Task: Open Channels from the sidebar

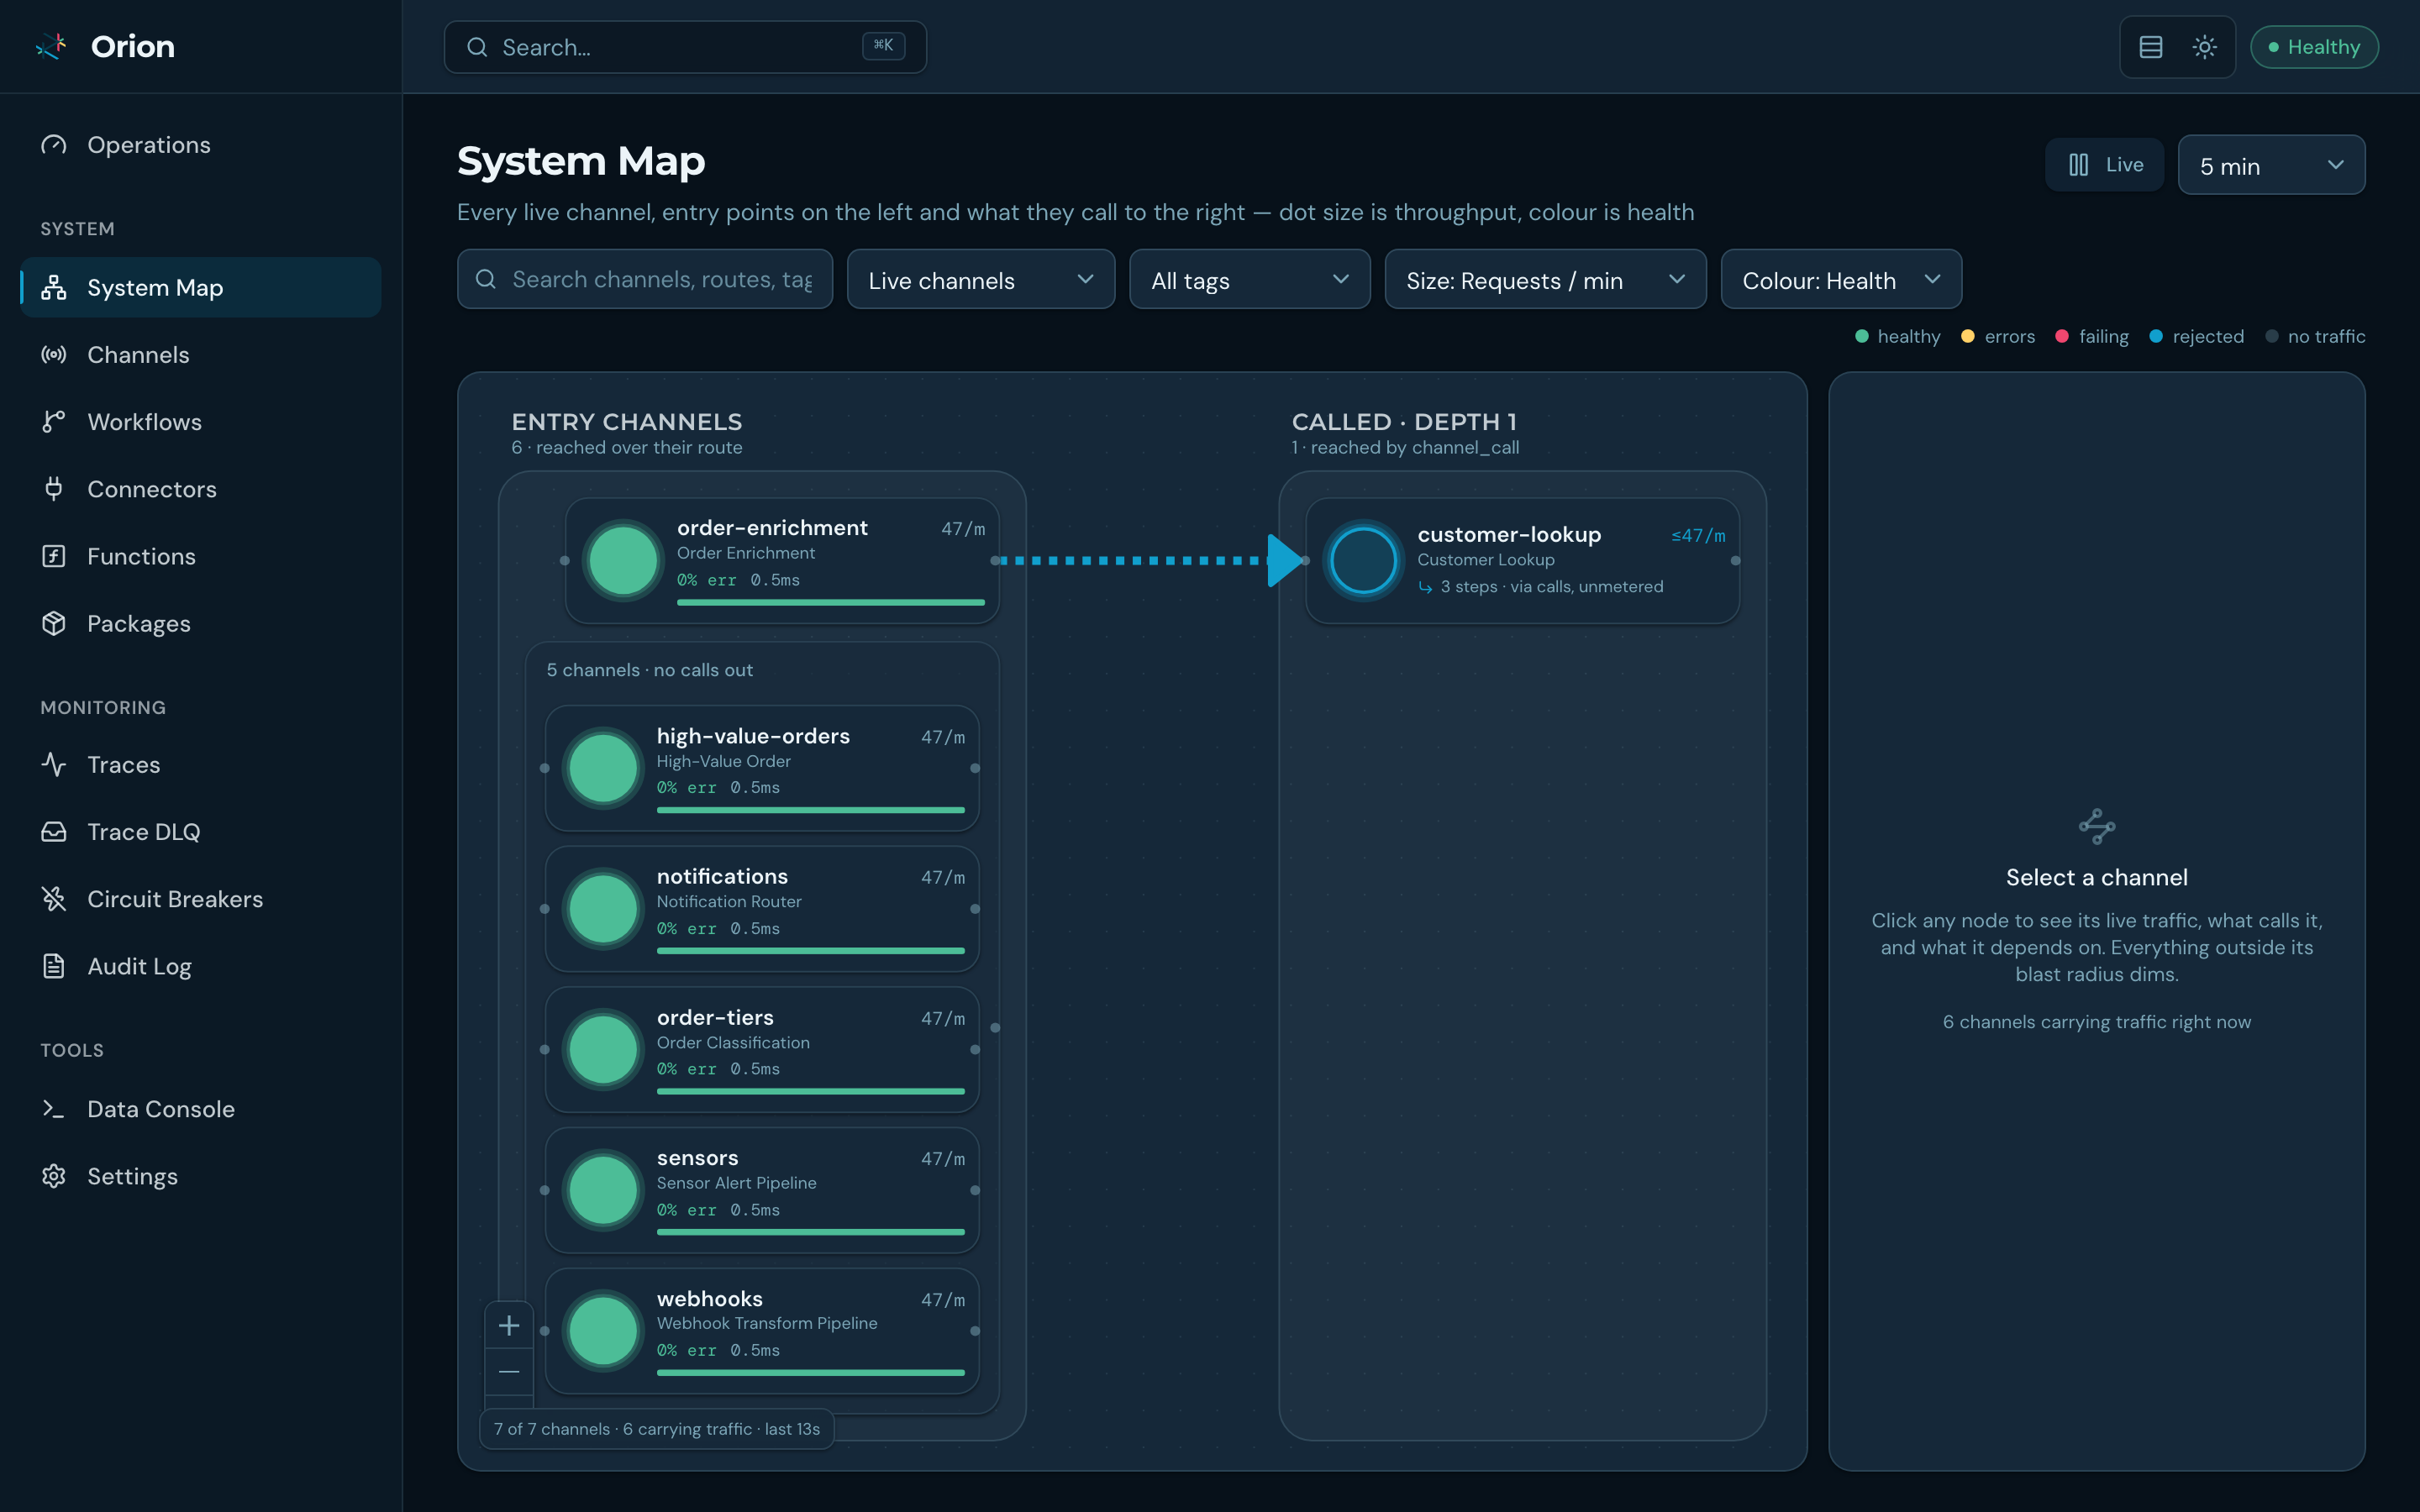Action: click(x=200, y=355)
